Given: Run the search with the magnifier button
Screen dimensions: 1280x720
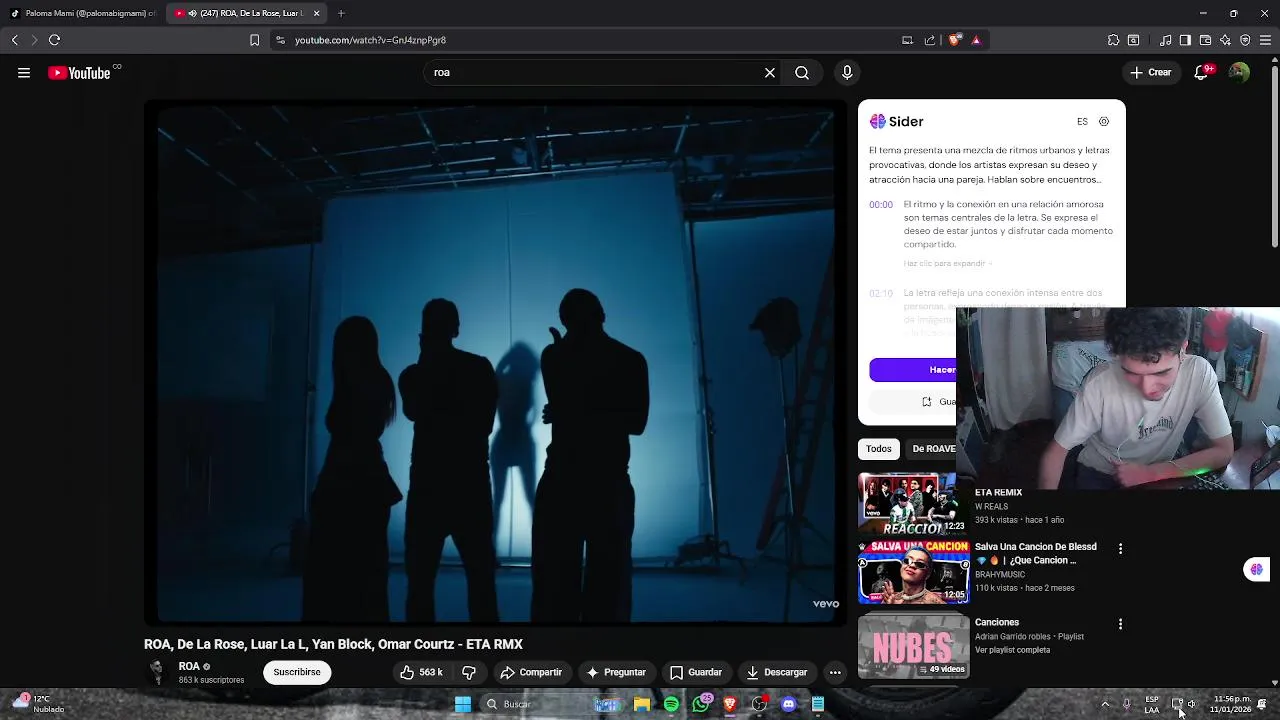Looking at the screenshot, I should pos(802,73).
